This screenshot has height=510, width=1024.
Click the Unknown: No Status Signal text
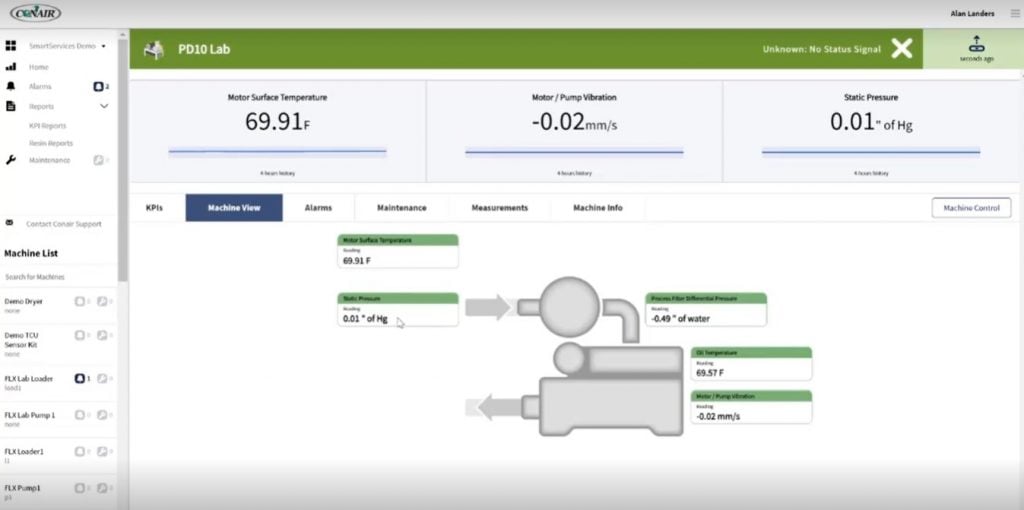822,49
